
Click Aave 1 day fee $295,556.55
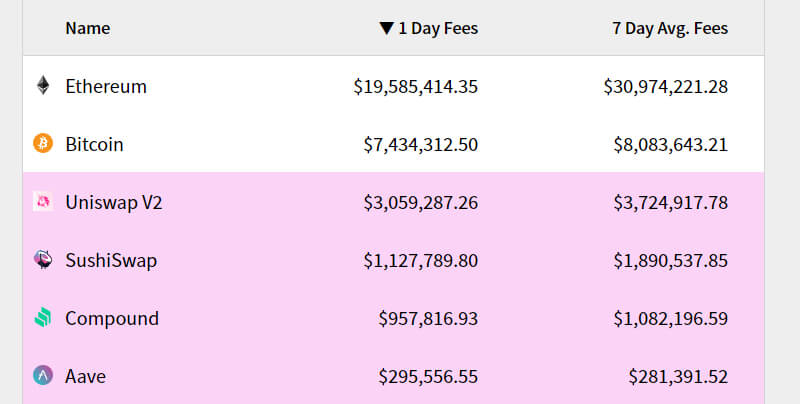(428, 377)
